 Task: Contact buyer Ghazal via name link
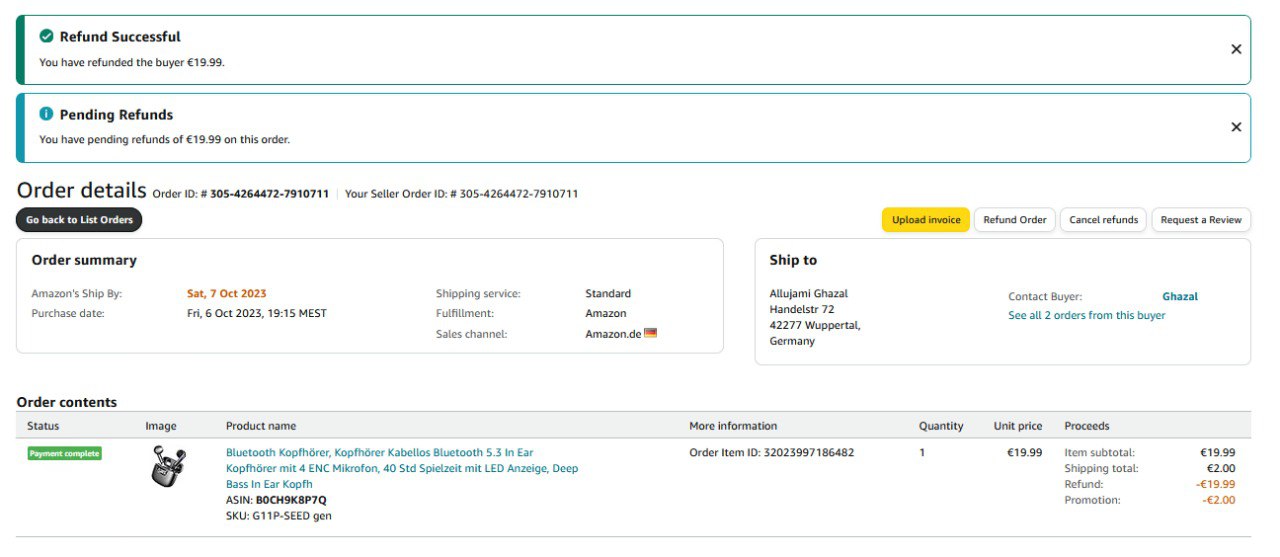point(1179,296)
